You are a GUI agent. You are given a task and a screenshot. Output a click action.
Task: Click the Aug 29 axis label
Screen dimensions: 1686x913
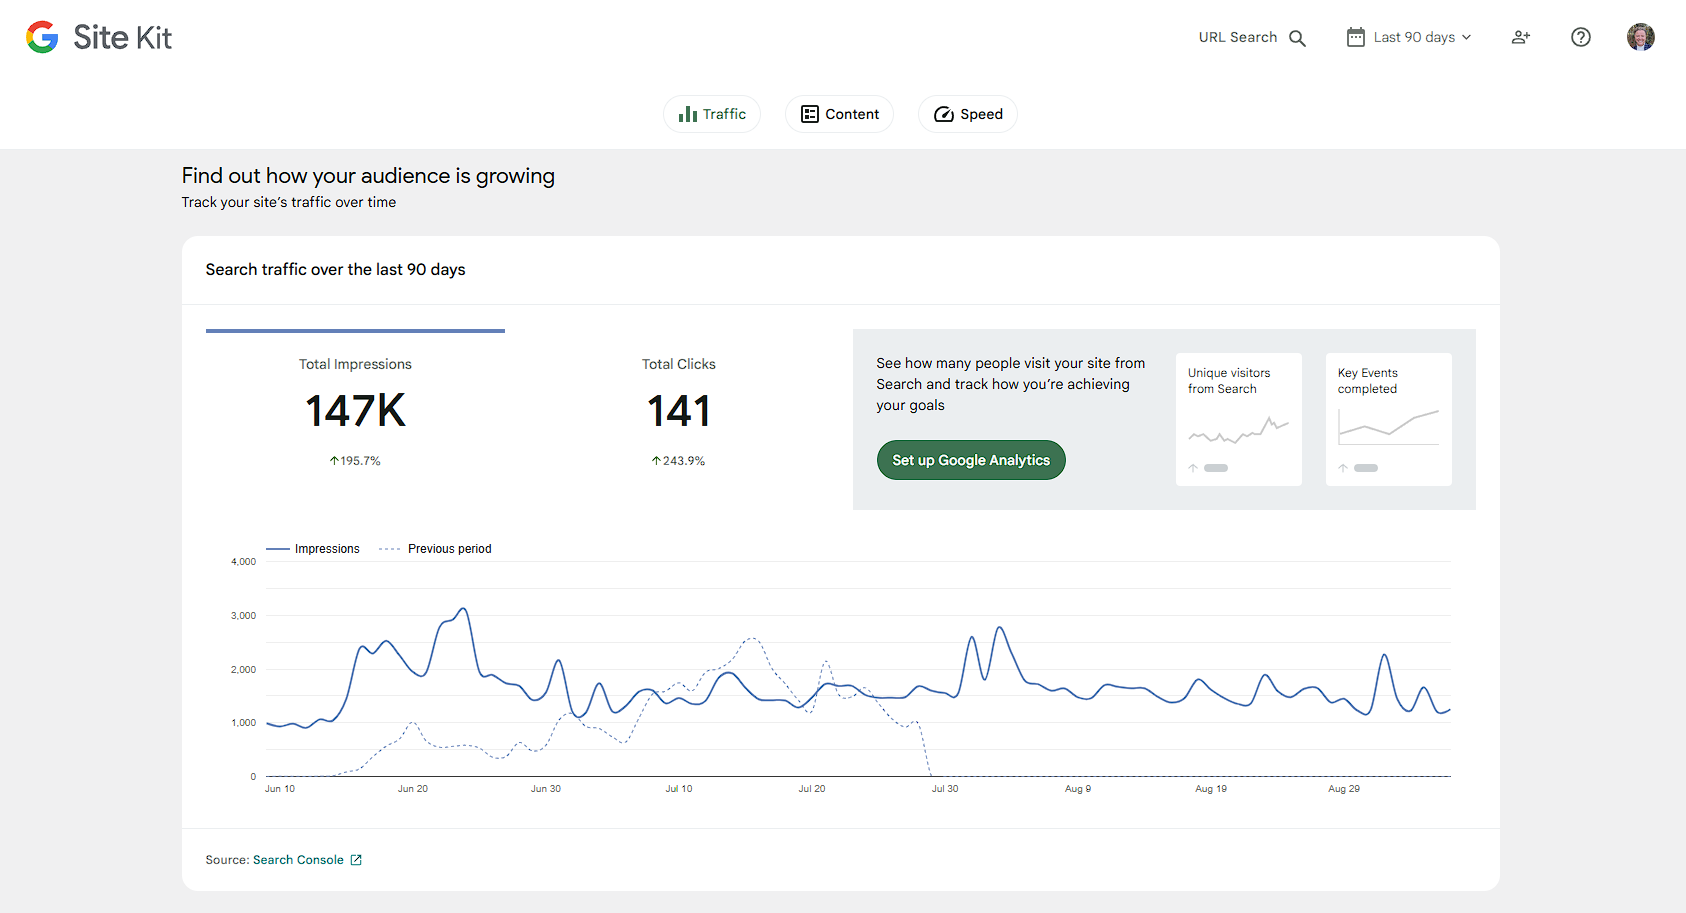[1344, 789]
